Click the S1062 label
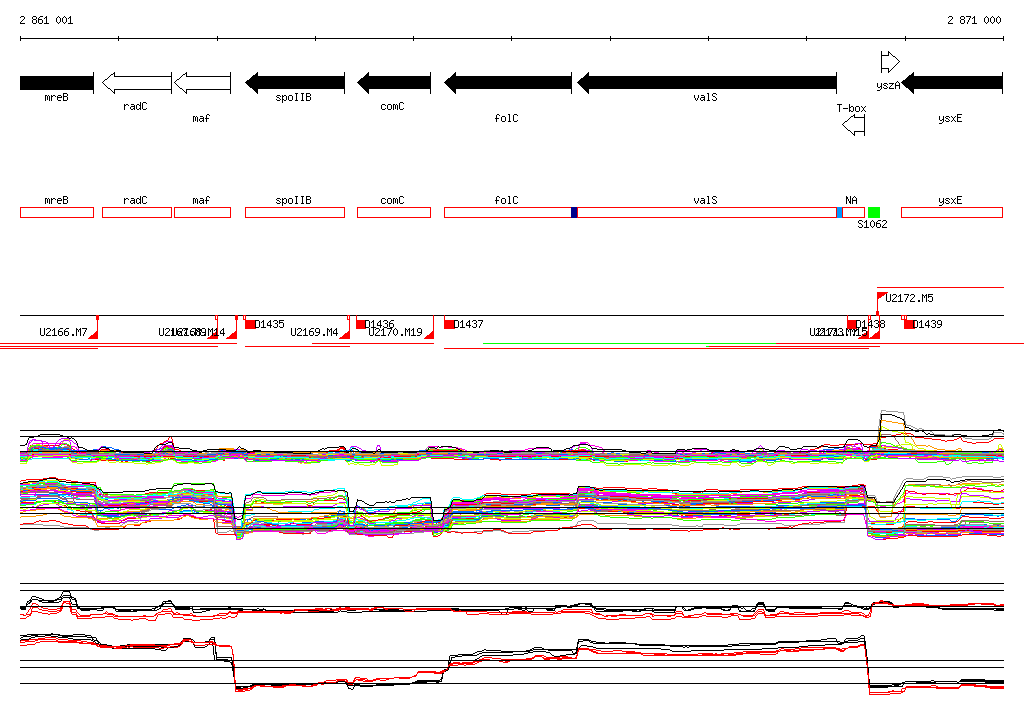Viewport: 1024px width, 714px height. pos(872,224)
